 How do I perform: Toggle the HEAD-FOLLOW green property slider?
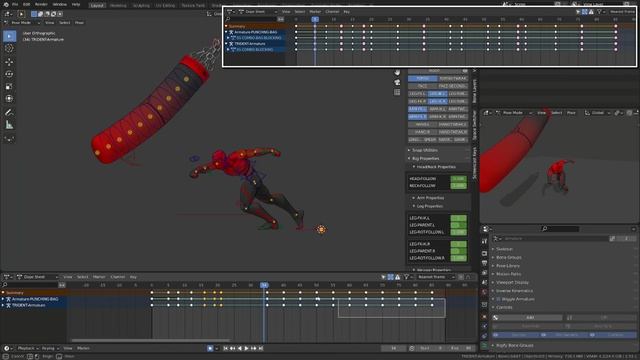tap(458, 179)
